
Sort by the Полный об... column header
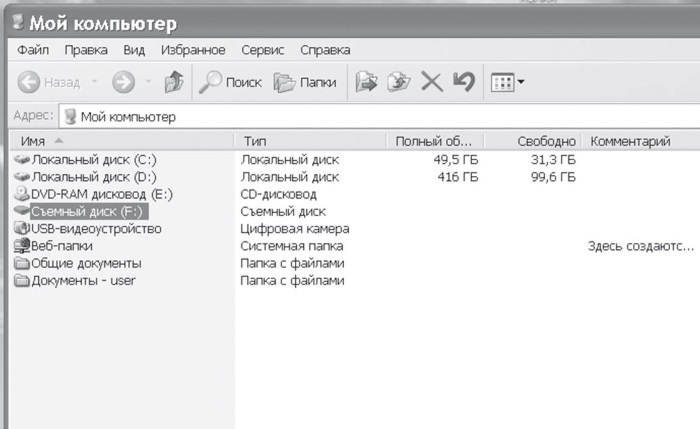tap(435, 141)
